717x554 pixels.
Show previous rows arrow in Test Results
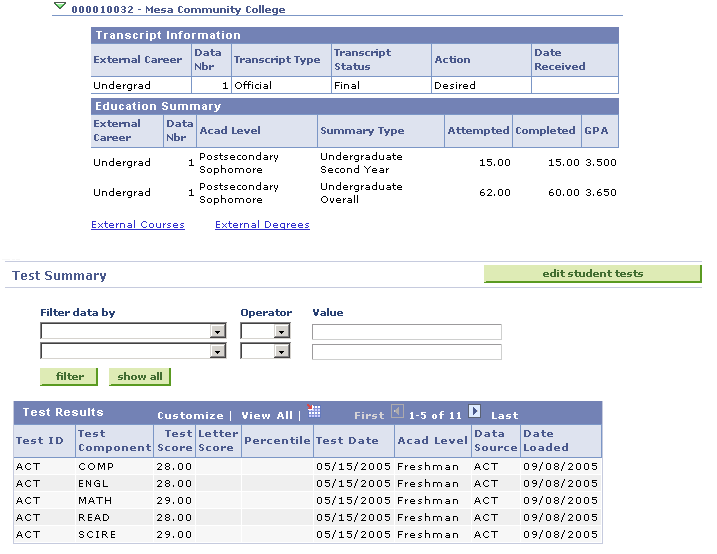tap(397, 411)
